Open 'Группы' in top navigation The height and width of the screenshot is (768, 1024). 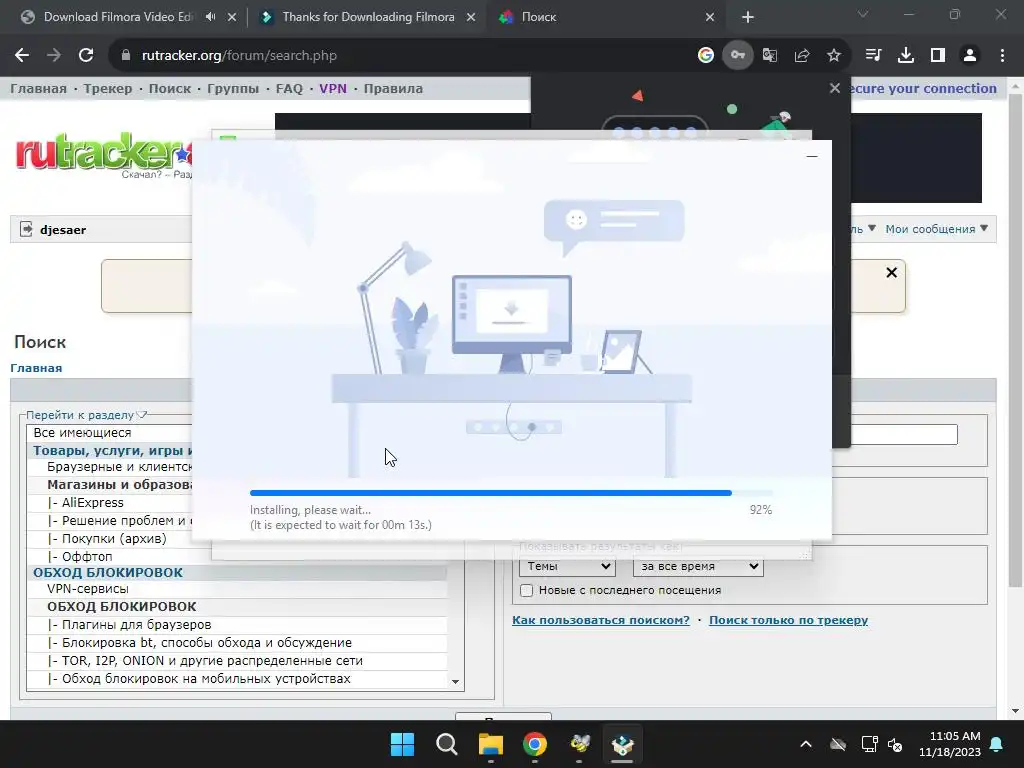pyautogui.click(x=233, y=88)
